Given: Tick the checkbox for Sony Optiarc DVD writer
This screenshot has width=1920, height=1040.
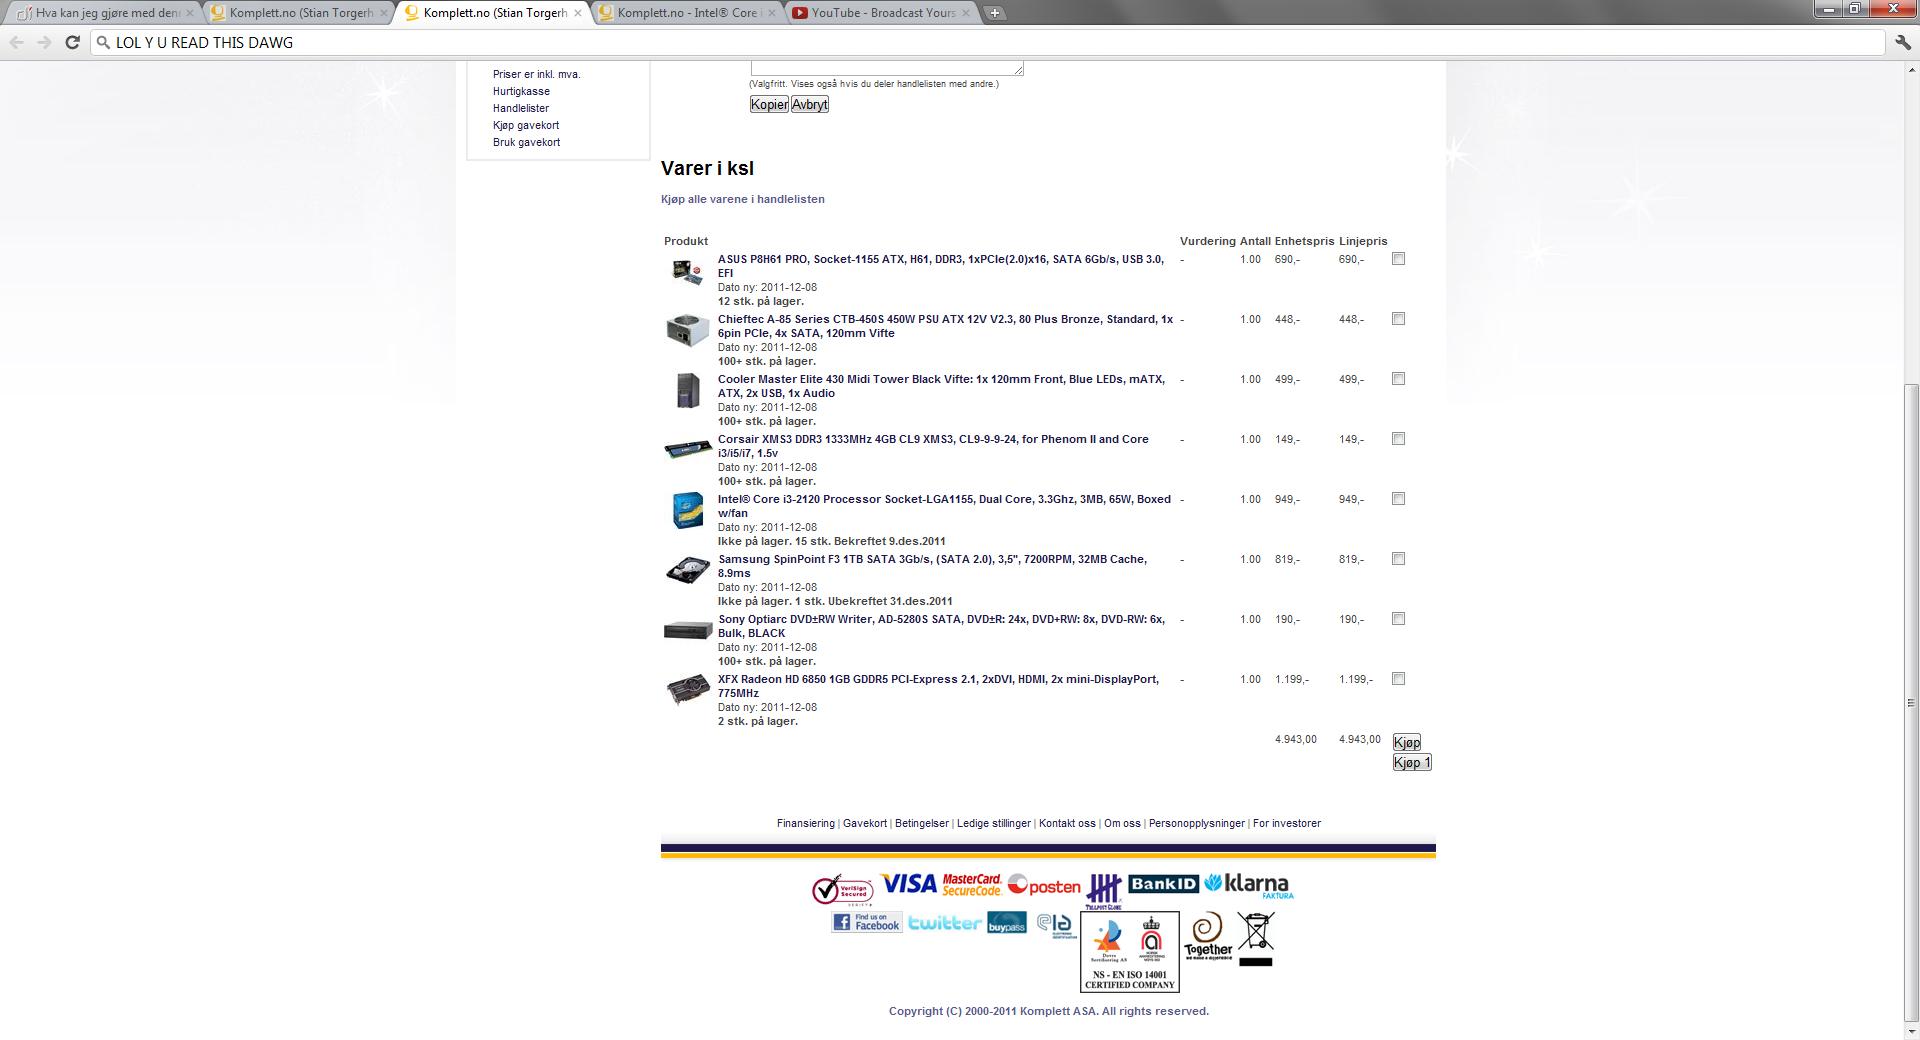Looking at the screenshot, I should coord(1398,619).
